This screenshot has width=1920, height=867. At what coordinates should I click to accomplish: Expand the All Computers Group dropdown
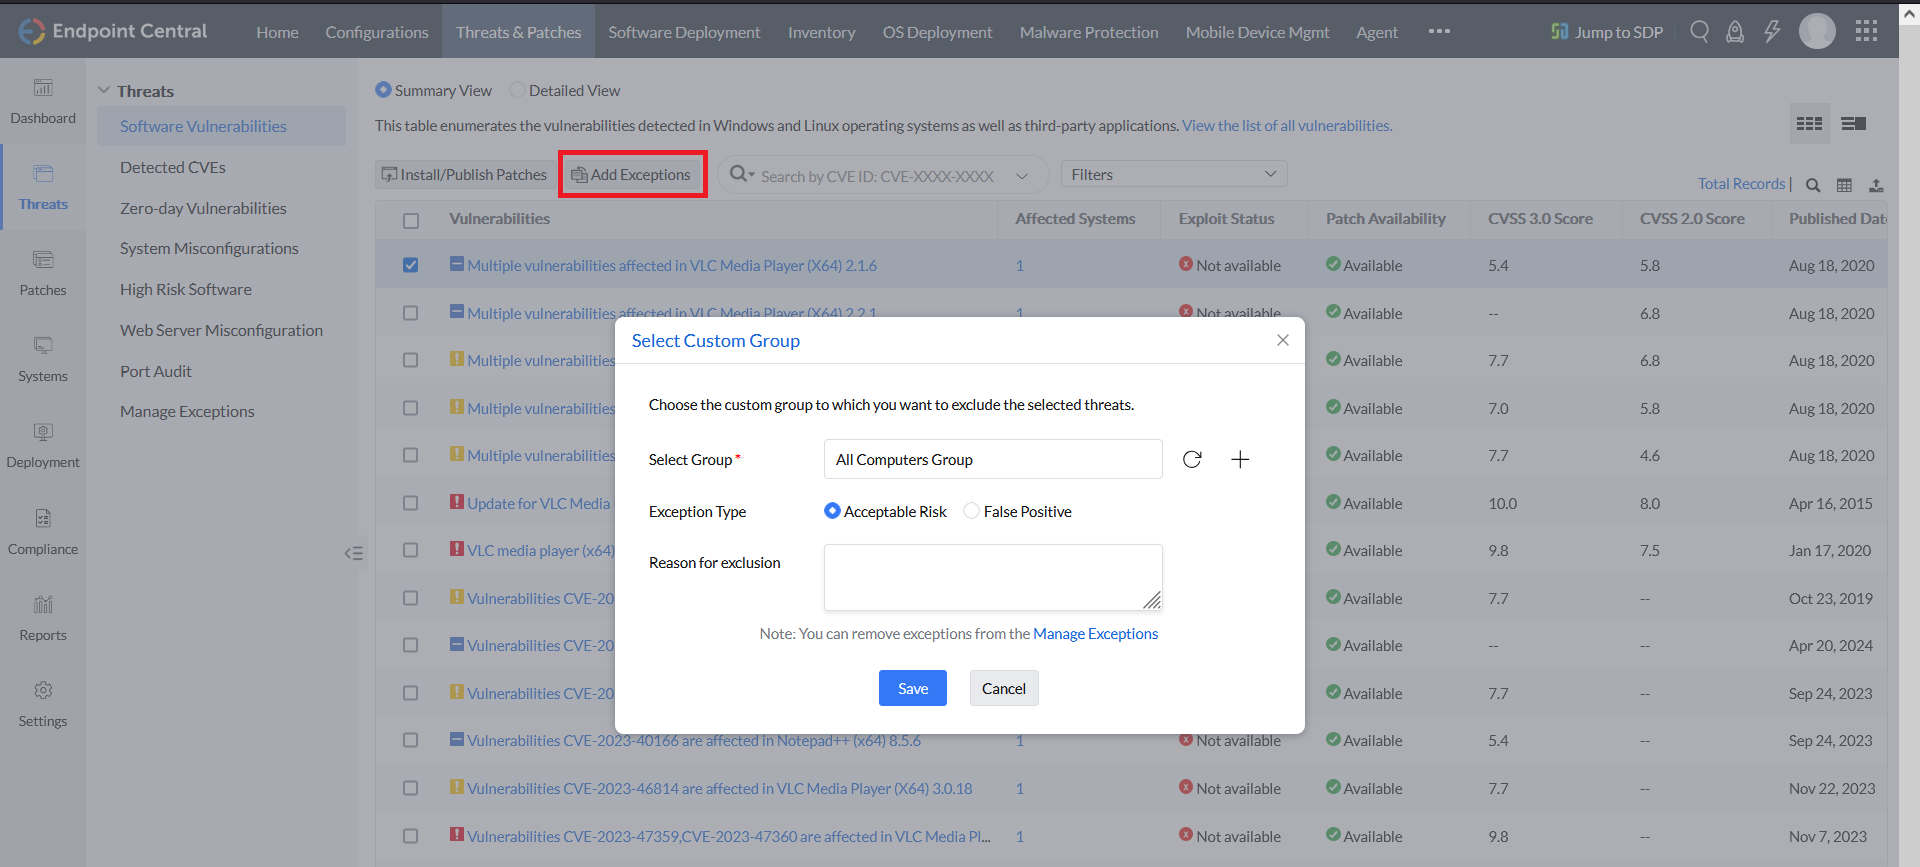(992, 460)
